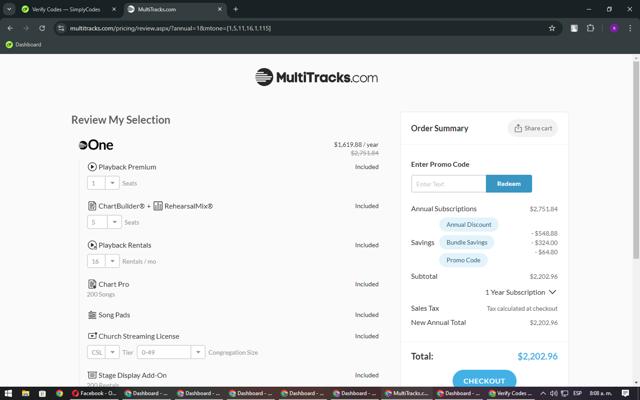Image resolution: width=640 pixels, height=400 pixels.
Task: Click the Stage Display Add-On icon
Action: (92, 375)
